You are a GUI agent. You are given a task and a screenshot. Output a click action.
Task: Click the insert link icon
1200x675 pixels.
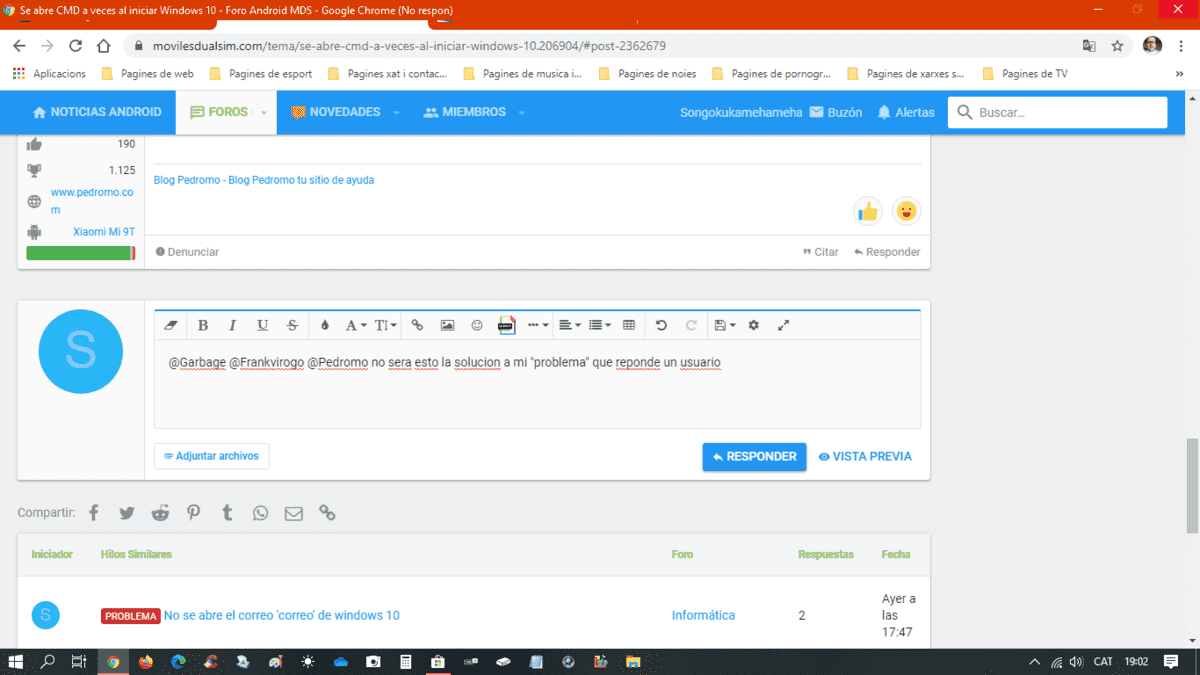click(x=418, y=325)
